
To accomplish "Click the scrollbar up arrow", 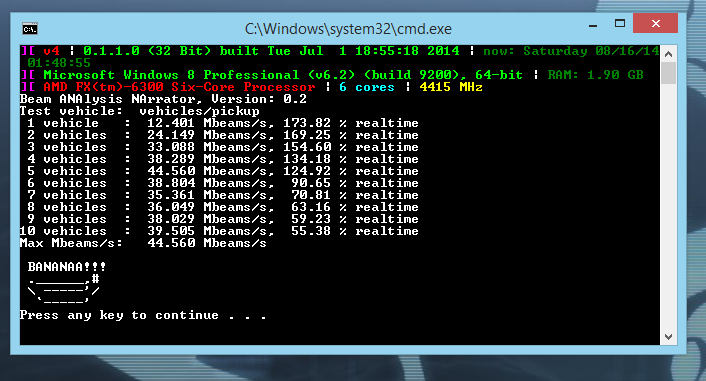I will point(668,54).
